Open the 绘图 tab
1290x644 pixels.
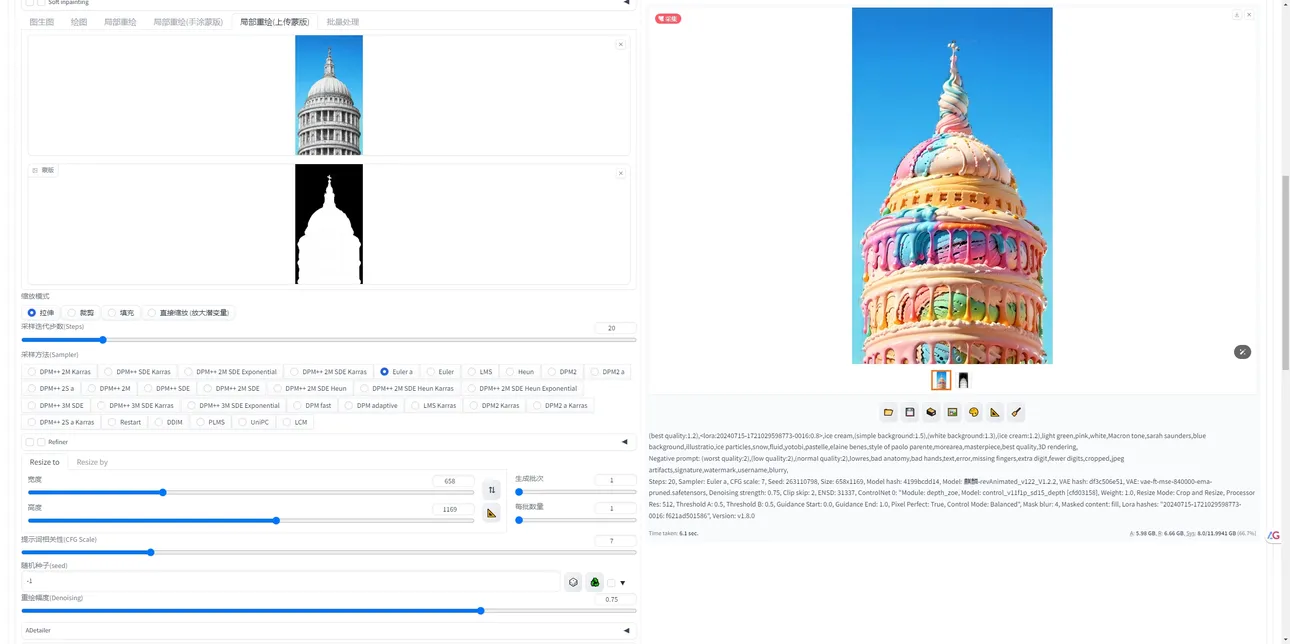(x=79, y=22)
